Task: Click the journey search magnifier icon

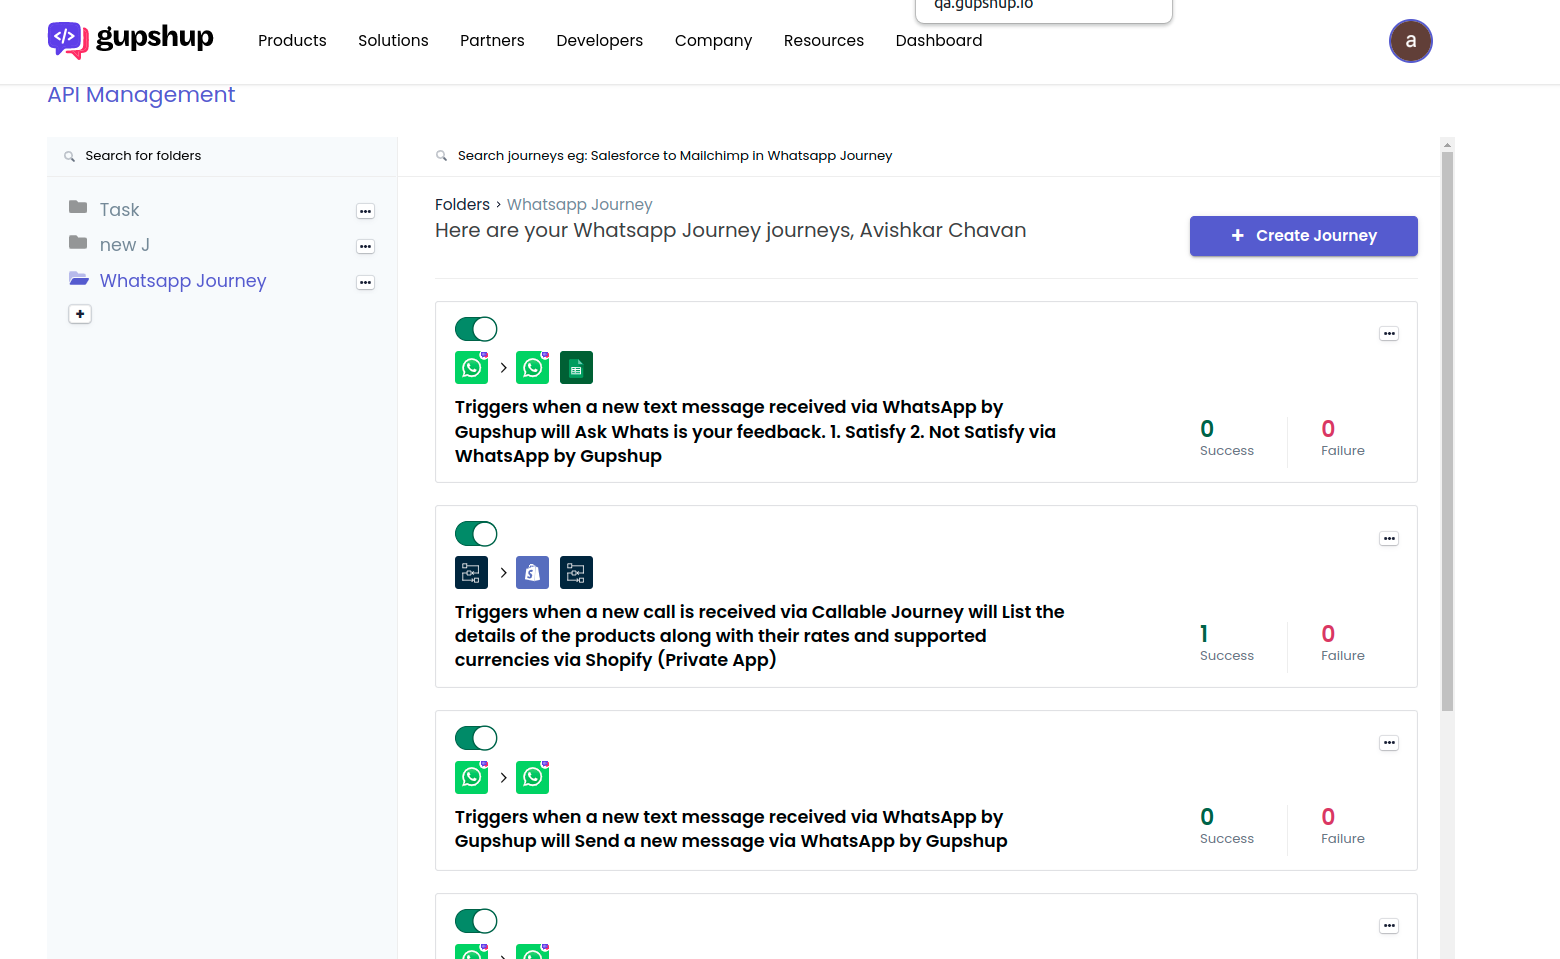Action: click(x=441, y=156)
